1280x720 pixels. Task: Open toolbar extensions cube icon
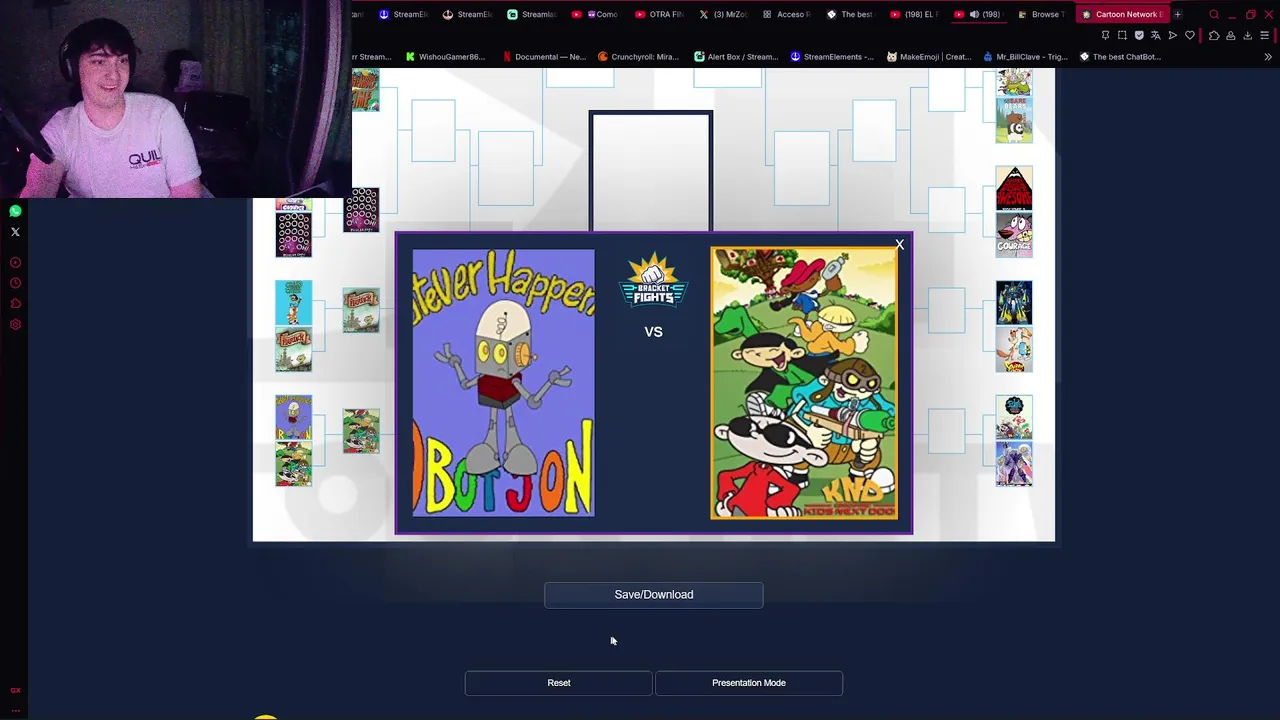pos(1214,36)
